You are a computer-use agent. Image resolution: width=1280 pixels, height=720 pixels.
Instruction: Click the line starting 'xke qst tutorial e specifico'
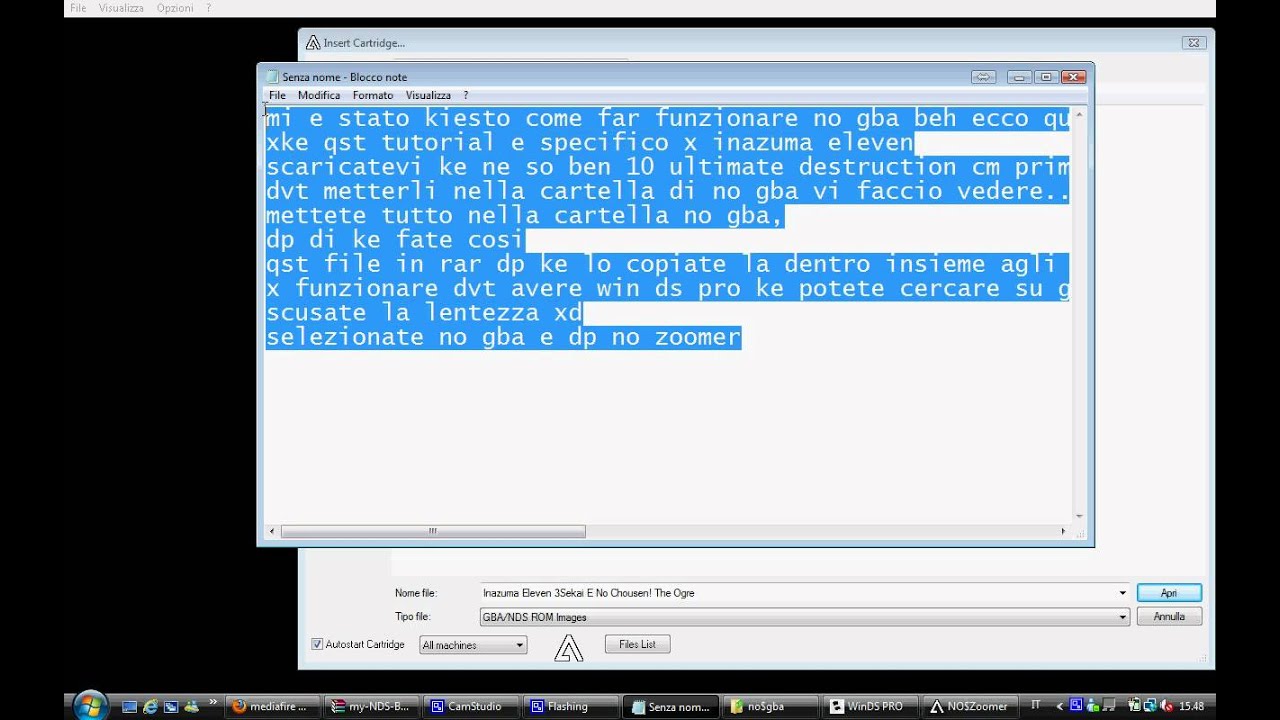point(590,143)
